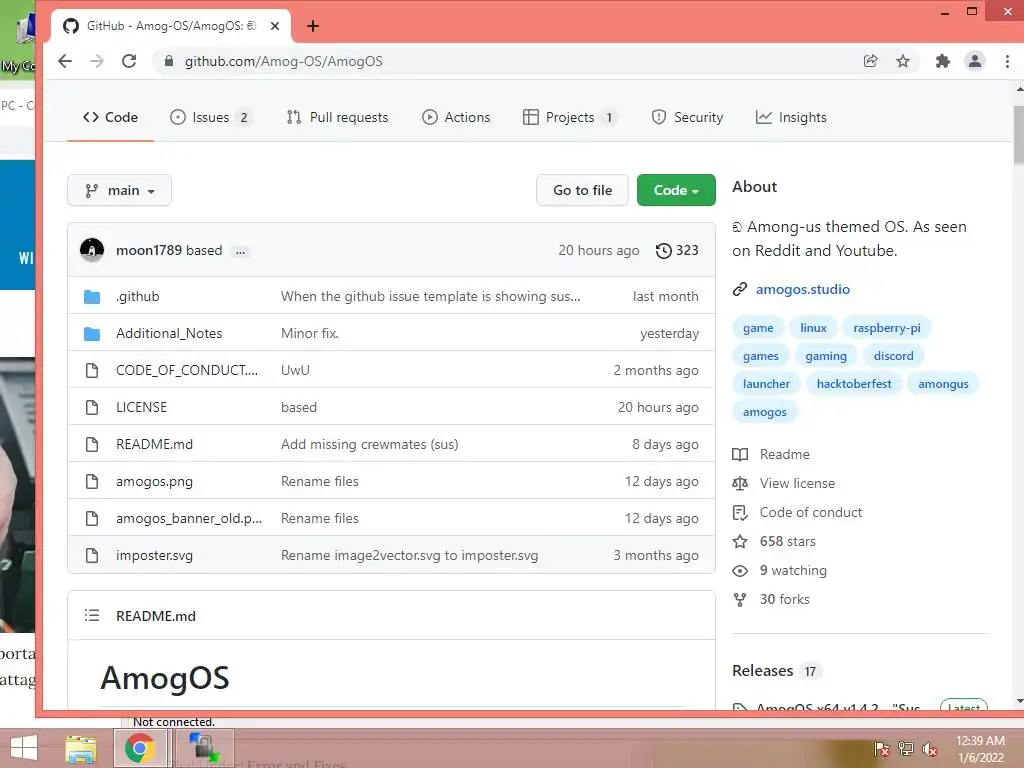
Task: Open the Actions tab
Action: coord(456,118)
